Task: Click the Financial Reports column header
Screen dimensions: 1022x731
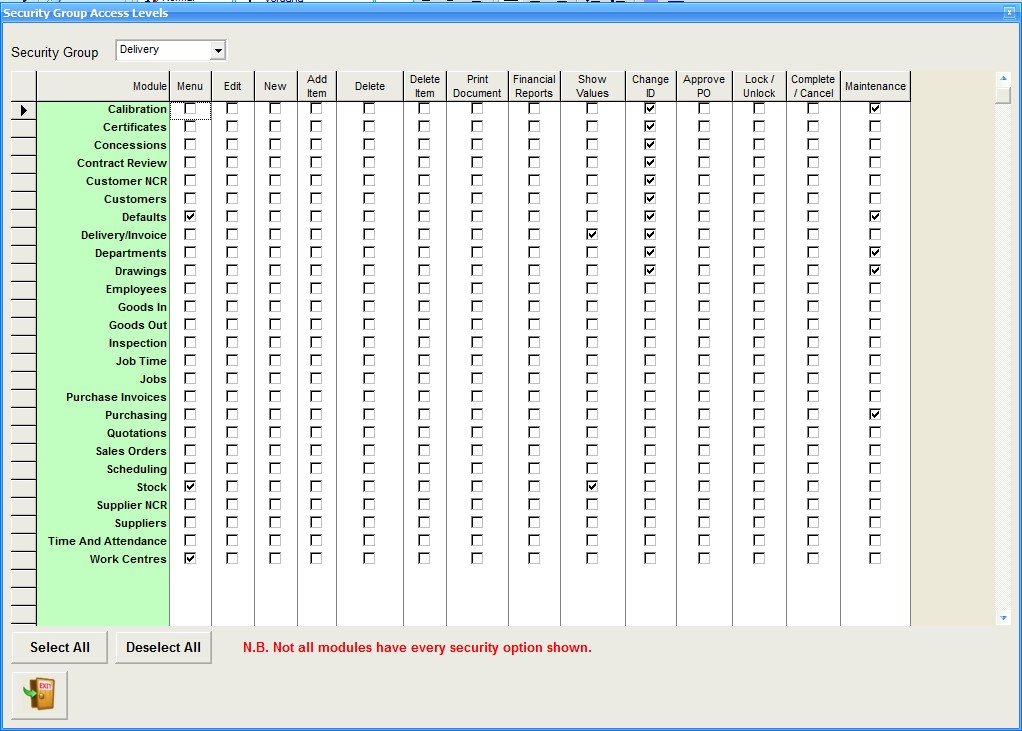Action: click(534, 86)
